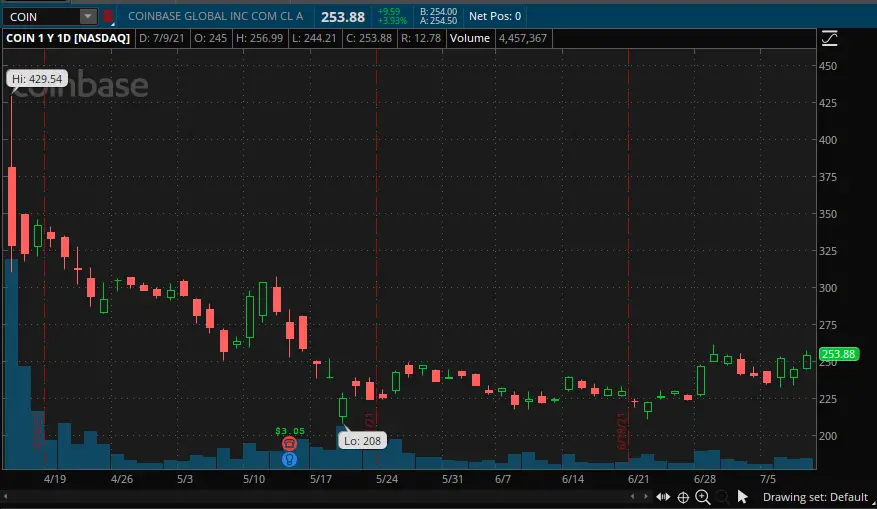877x509 pixels.
Task: Click the 450 price axis label
Action: point(828,66)
